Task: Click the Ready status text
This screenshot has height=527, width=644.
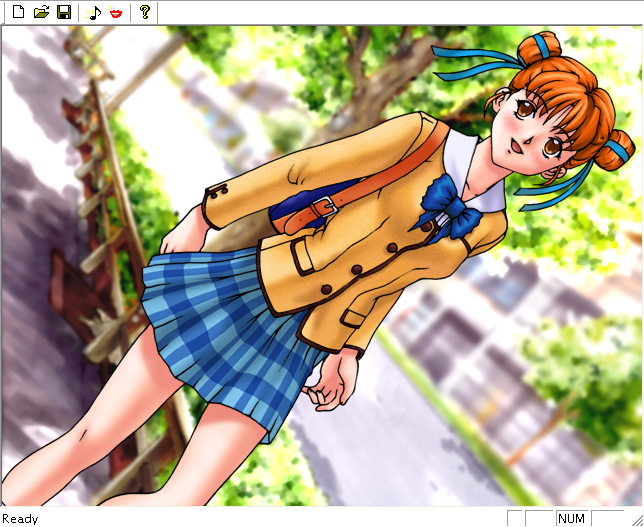Action: tap(20, 519)
